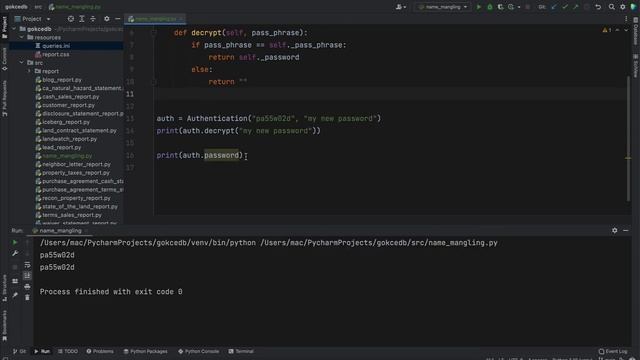Click the profiler run icon in the toolbar
Image resolution: width=640 pixels, height=360 pixels.
click(x=511, y=7)
